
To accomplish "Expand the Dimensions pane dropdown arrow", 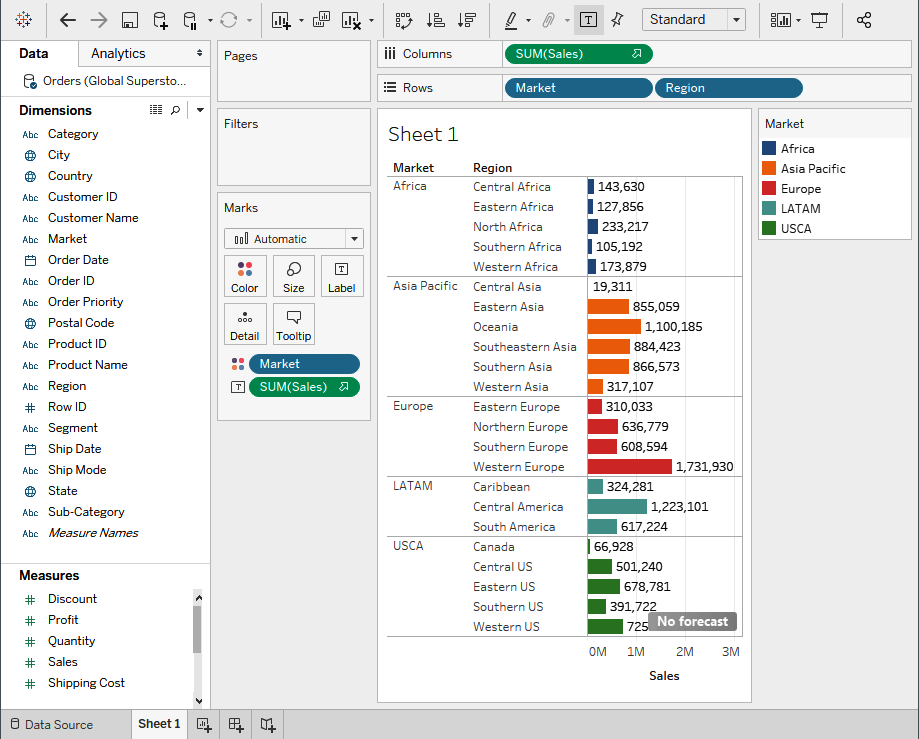I will point(200,110).
